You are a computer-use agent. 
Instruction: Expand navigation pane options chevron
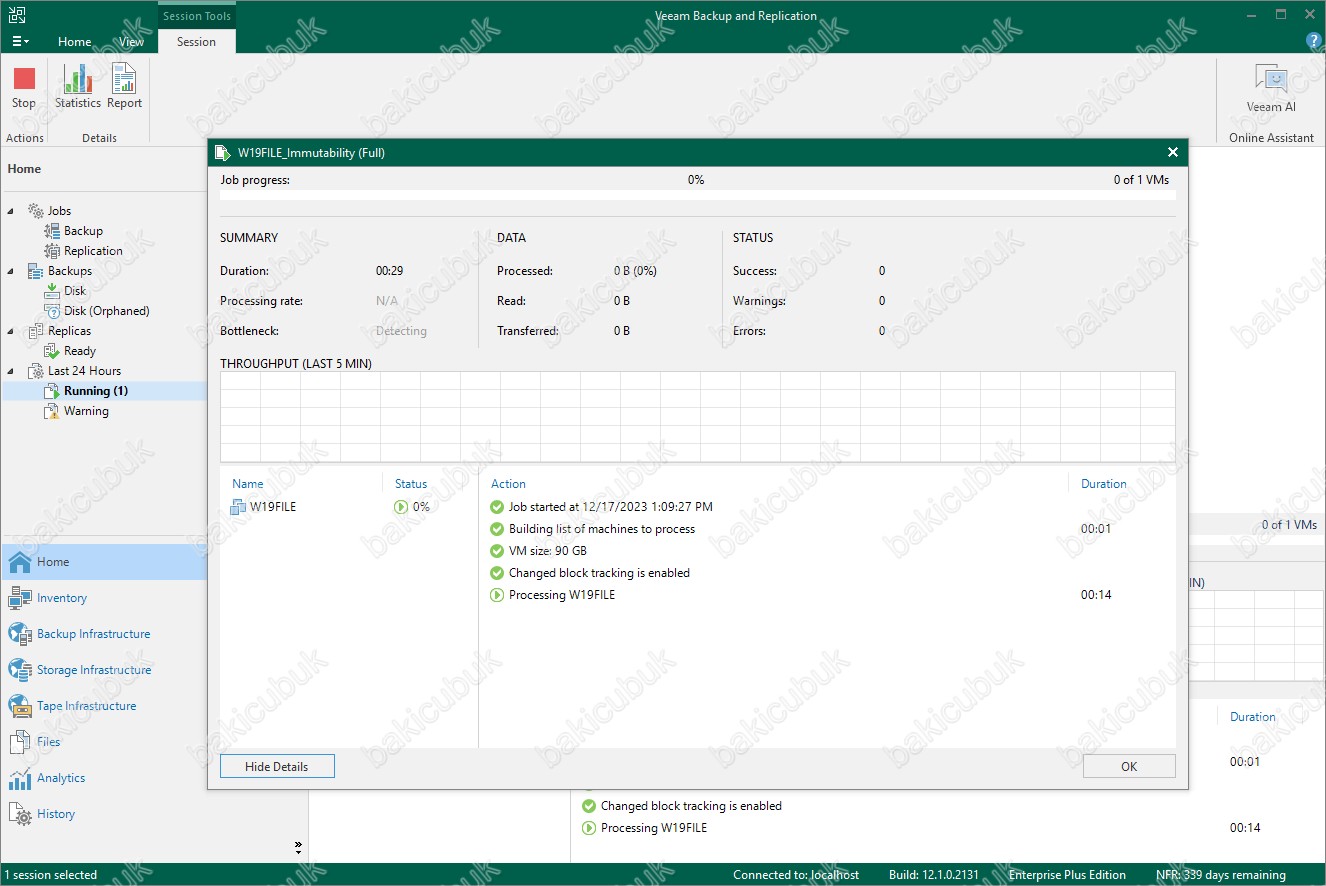(x=298, y=847)
